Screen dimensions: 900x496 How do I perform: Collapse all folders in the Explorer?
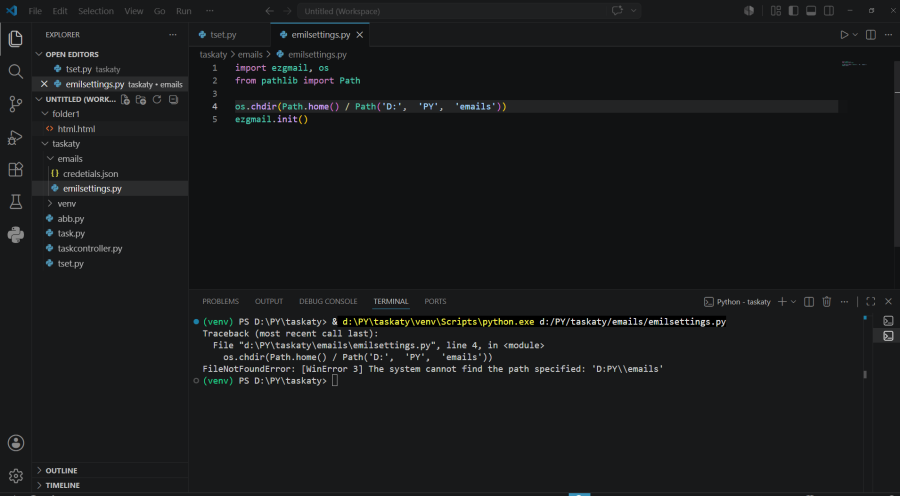coord(173,99)
